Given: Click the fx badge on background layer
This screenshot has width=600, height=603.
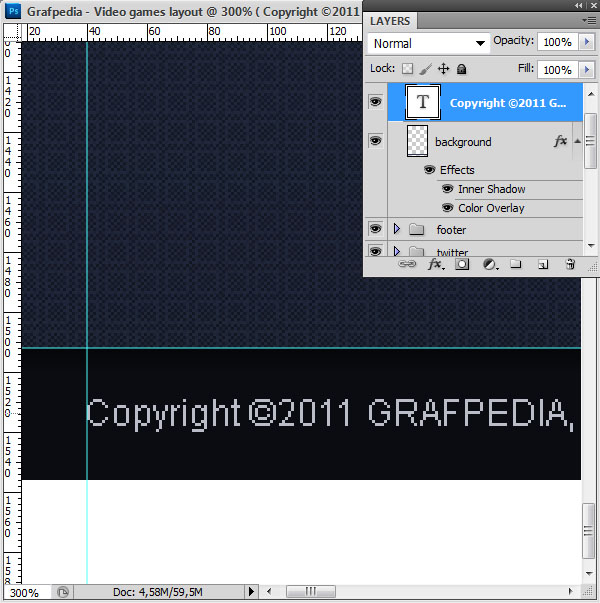Looking at the screenshot, I should pyautogui.click(x=560, y=141).
